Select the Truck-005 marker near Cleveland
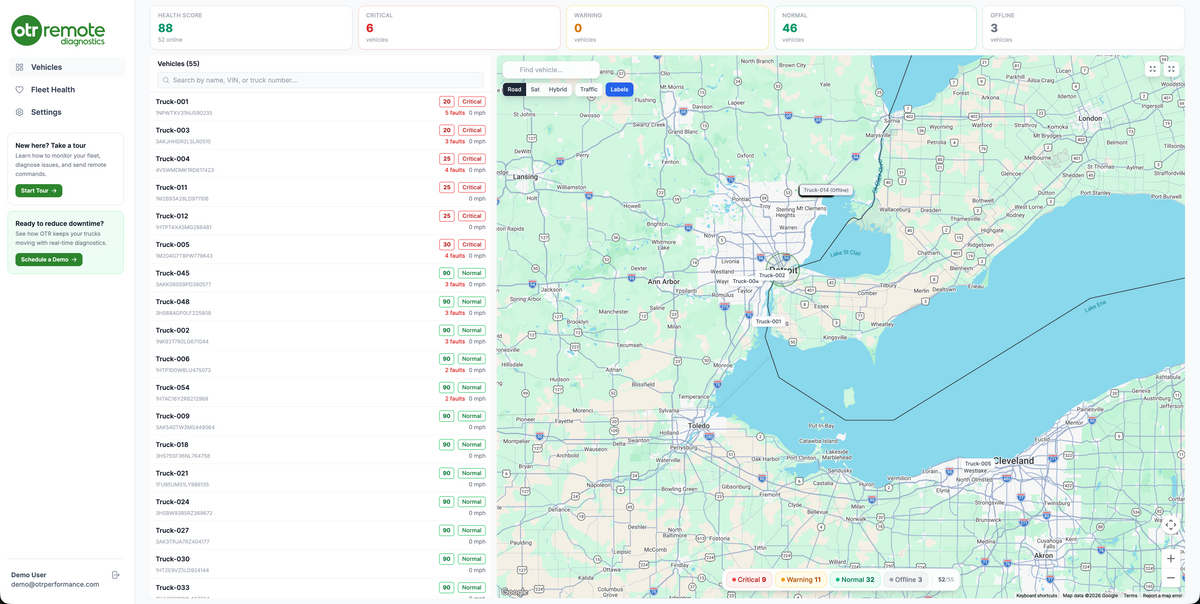The height and width of the screenshot is (604, 1200). [x=978, y=463]
